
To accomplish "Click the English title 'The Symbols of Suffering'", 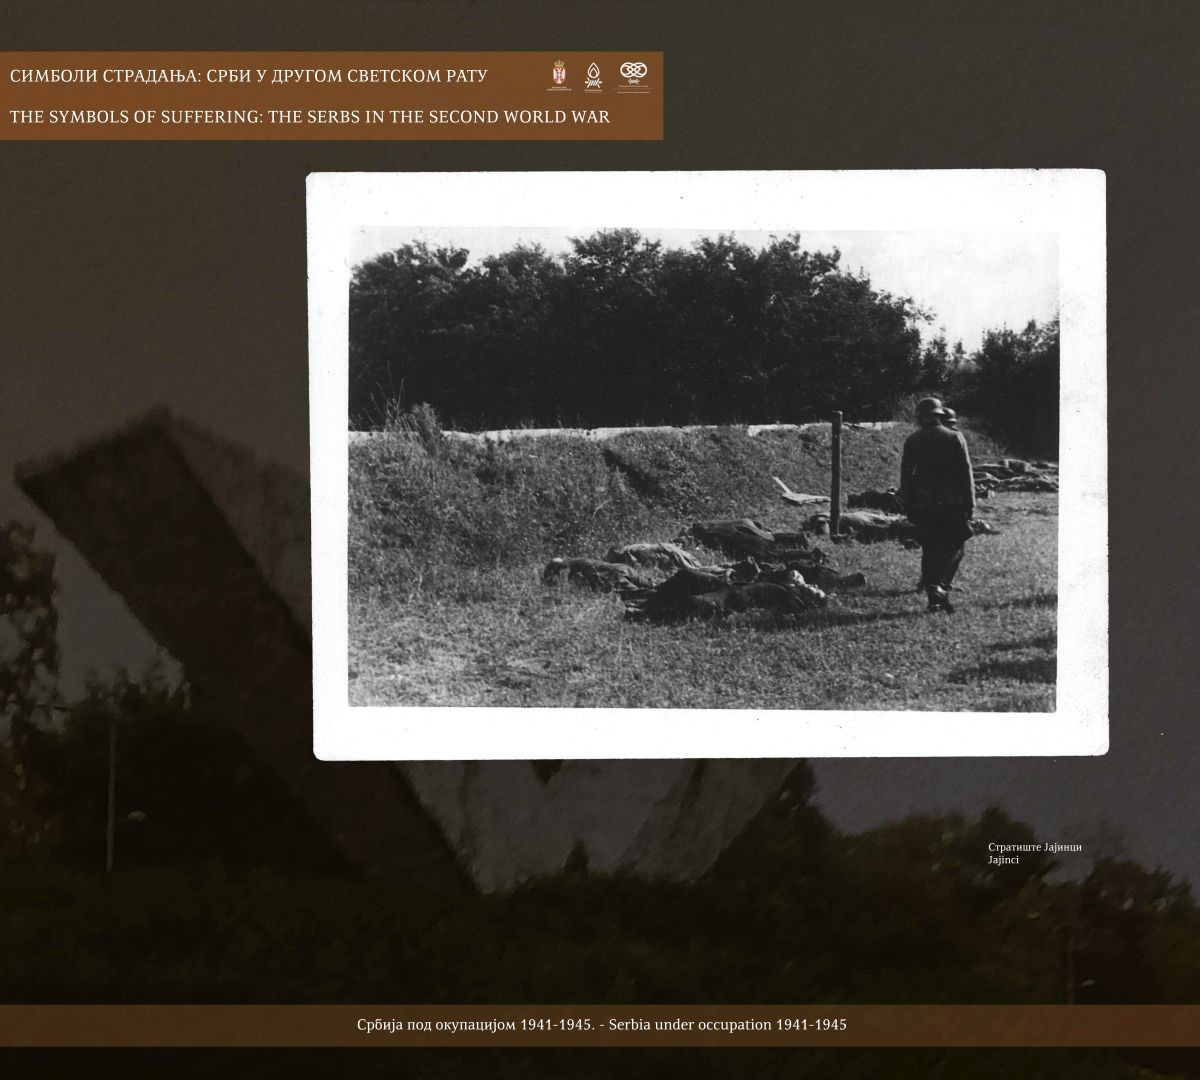I will coord(309,117).
